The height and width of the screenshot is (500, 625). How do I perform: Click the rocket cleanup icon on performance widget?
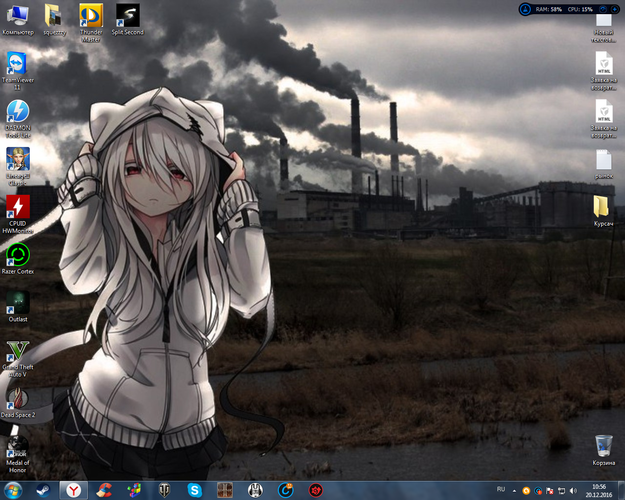click(525, 9)
